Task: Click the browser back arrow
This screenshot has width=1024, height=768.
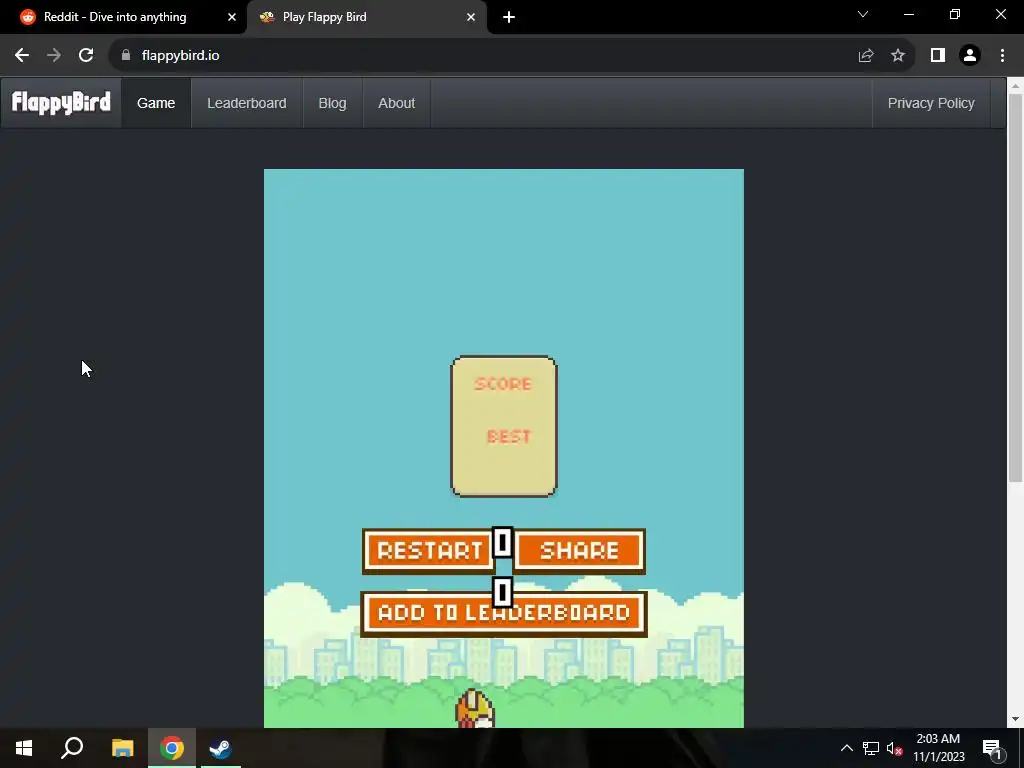Action: (x=22, y=56)
